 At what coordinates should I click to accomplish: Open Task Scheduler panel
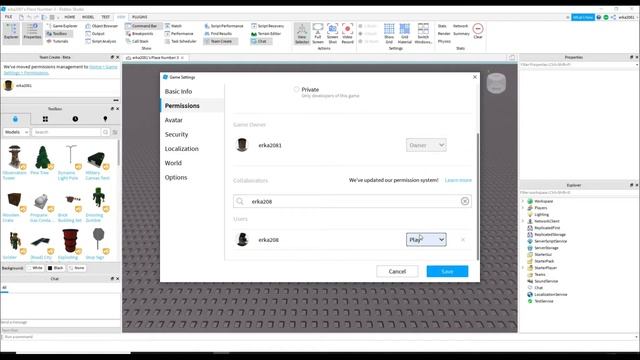coord(180,41)
